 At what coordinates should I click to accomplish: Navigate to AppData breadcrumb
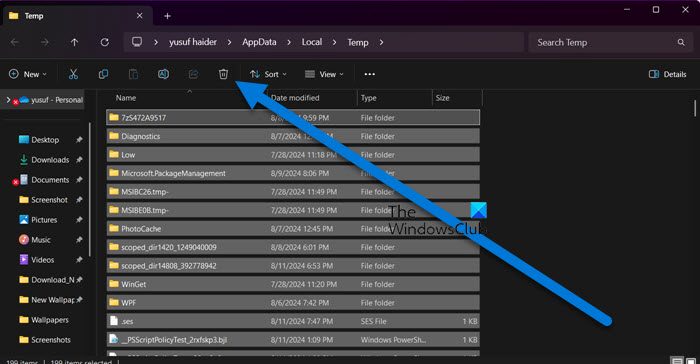259,42
